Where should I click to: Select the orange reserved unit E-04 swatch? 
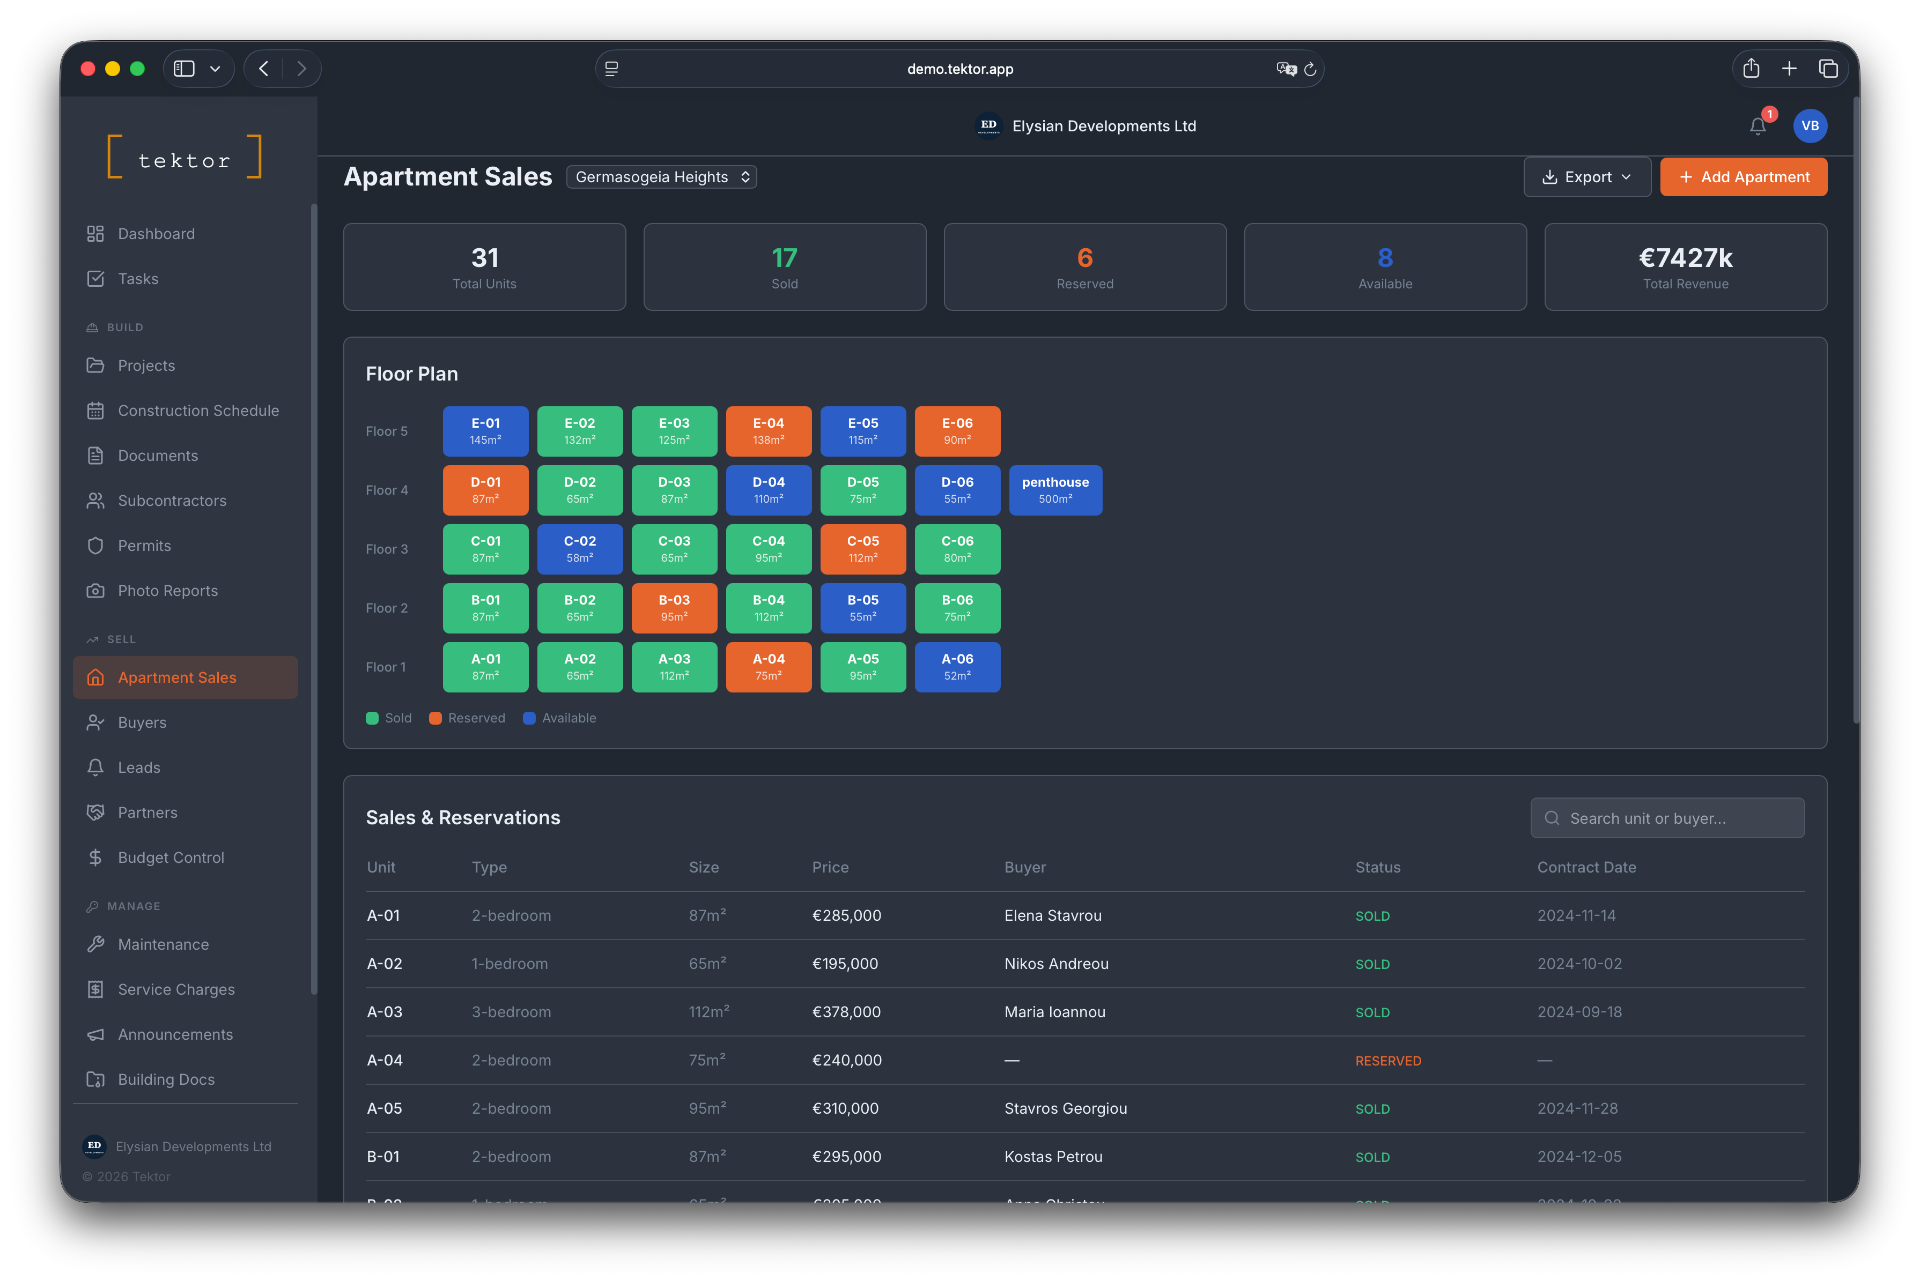tap(768, 431)
